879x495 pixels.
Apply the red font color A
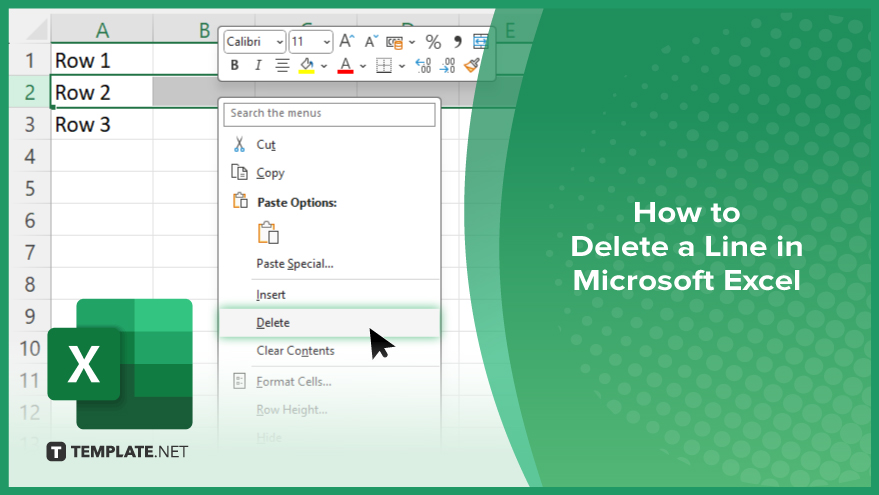[345, 66]
